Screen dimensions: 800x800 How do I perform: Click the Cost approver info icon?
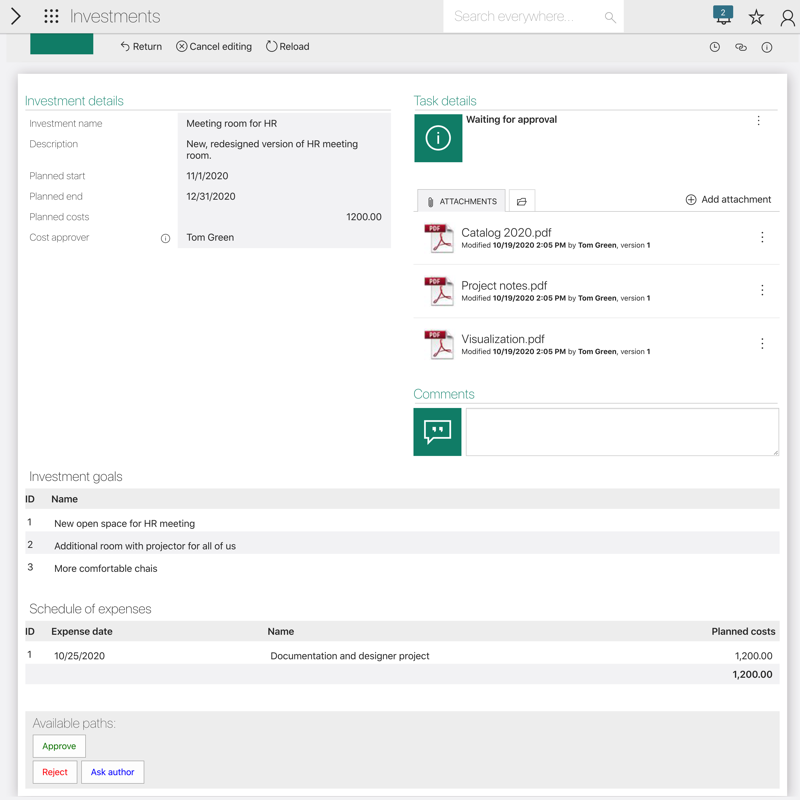tap(166, 238)
